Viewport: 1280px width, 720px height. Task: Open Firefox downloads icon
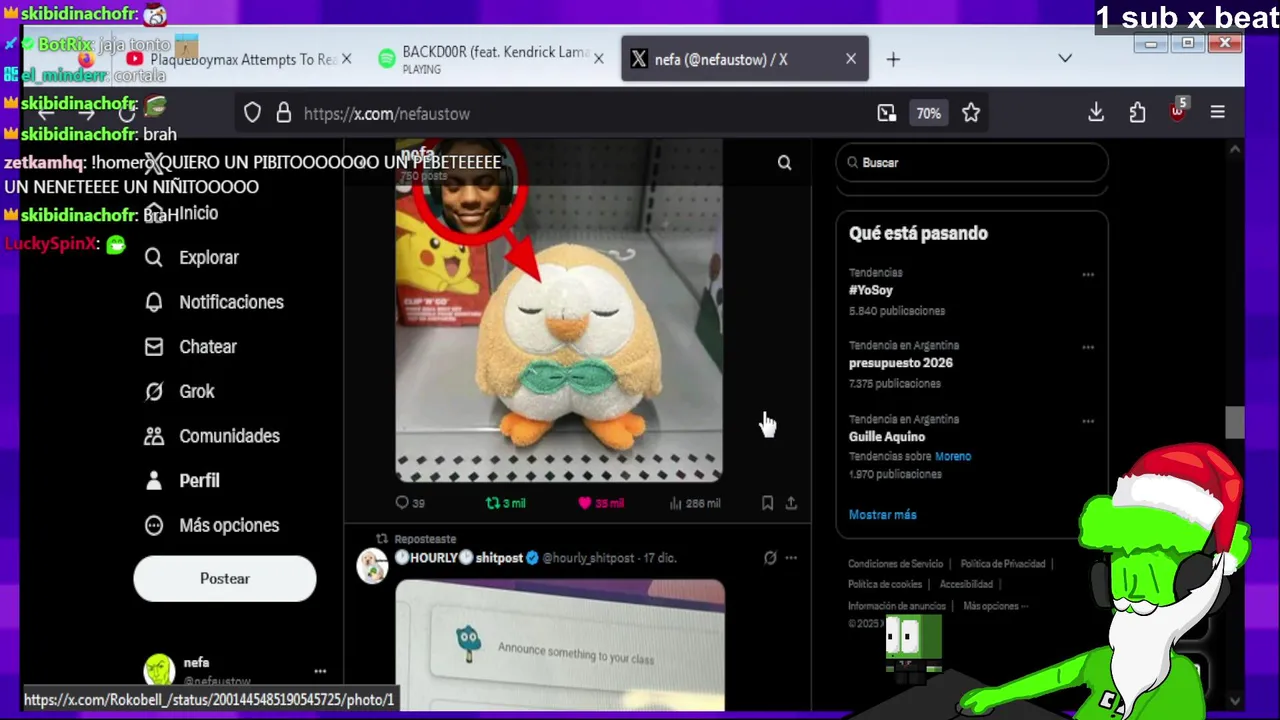pyautogui.click(x=1096, y=113)
